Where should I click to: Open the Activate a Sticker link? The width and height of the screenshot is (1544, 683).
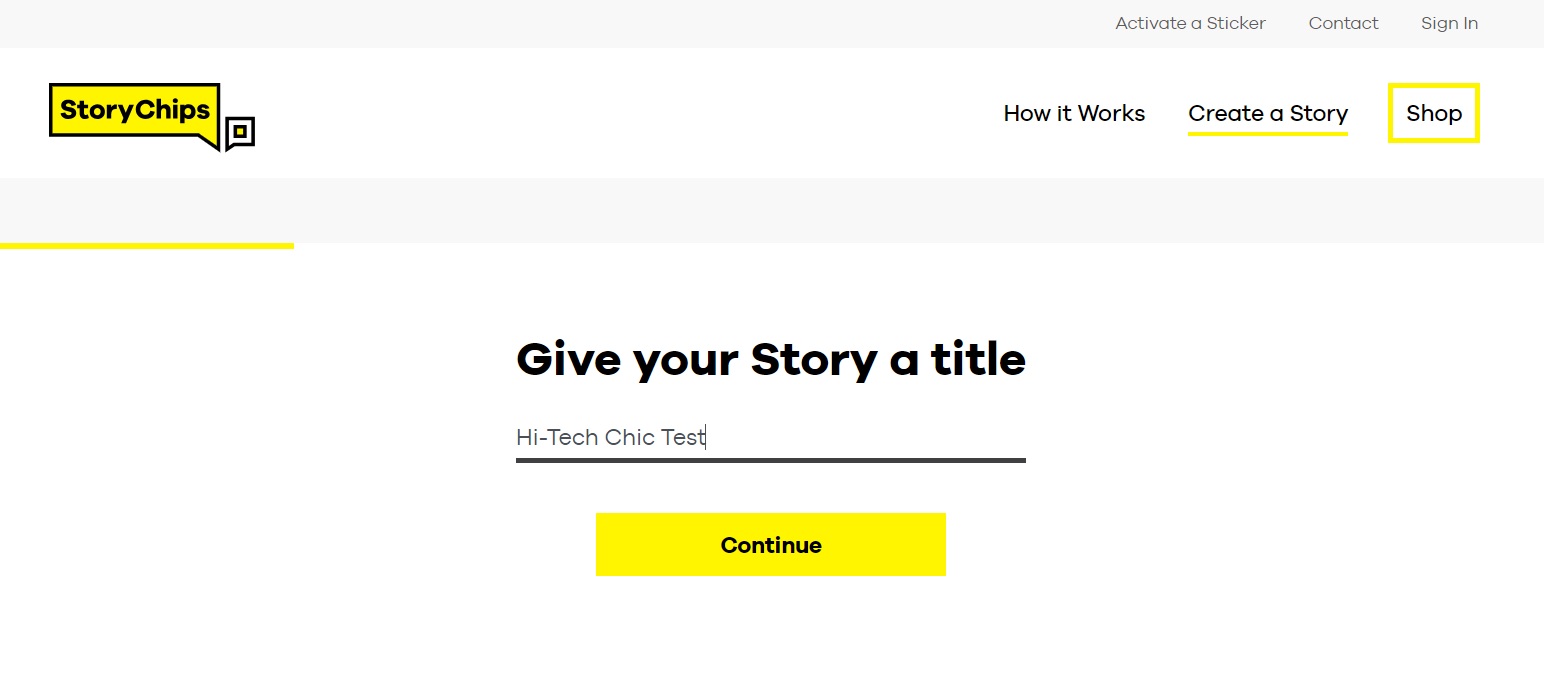pos(1190,23)
